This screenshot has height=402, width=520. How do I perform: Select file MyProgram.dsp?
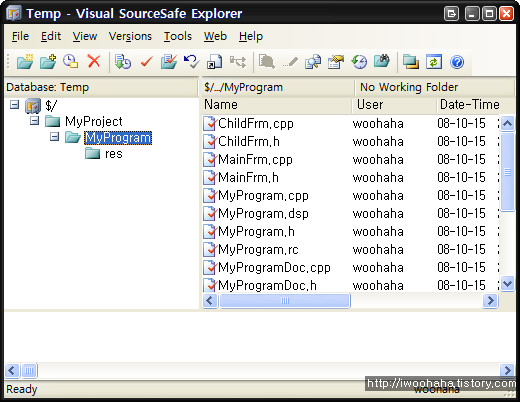263,213
